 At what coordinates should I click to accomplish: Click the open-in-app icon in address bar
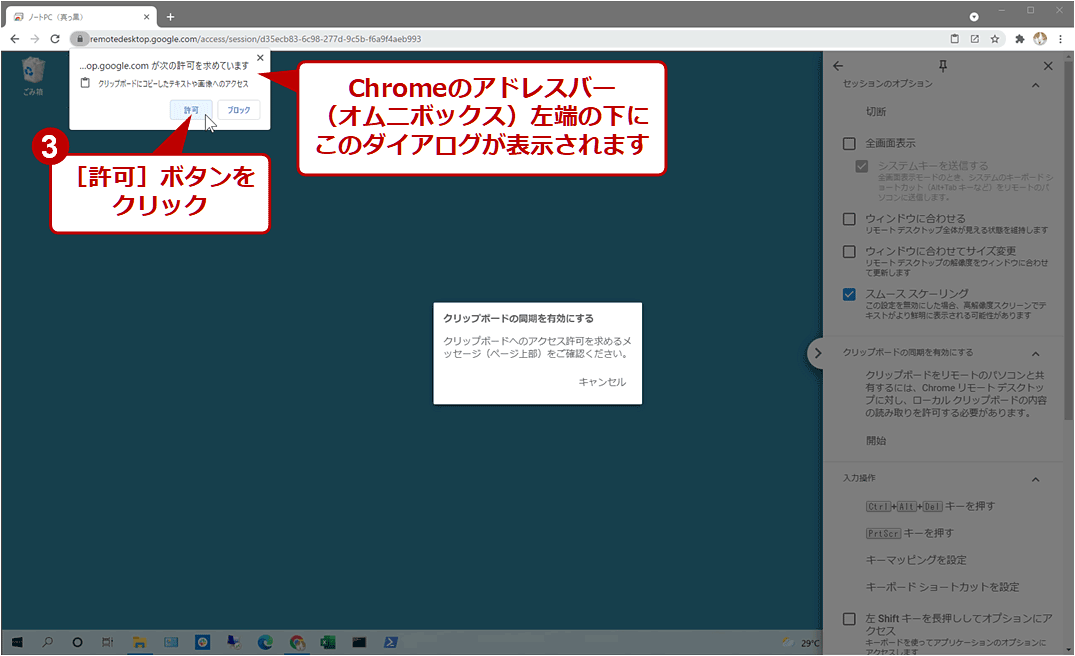974,39
